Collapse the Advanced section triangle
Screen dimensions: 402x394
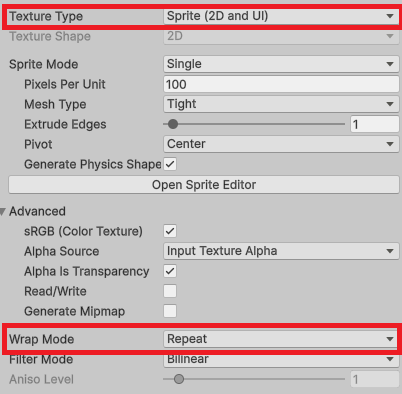click(3, 211)
